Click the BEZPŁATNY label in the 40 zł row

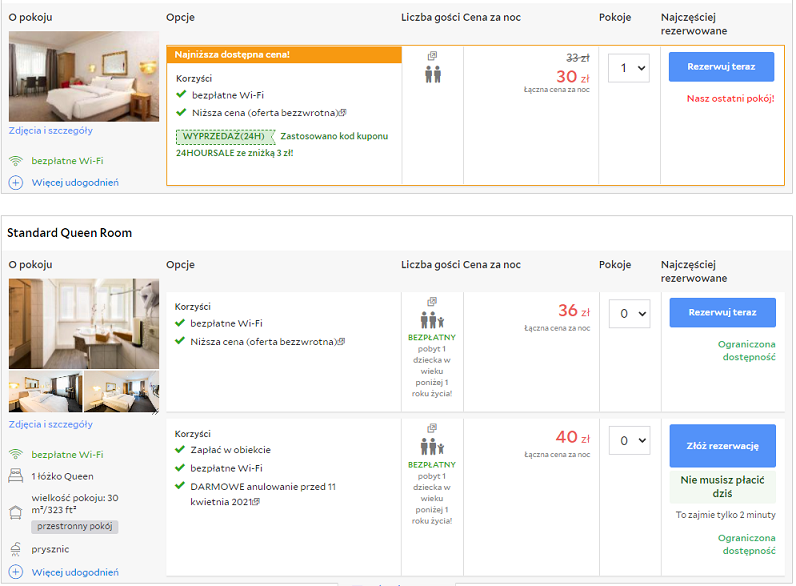click(432, 465)
